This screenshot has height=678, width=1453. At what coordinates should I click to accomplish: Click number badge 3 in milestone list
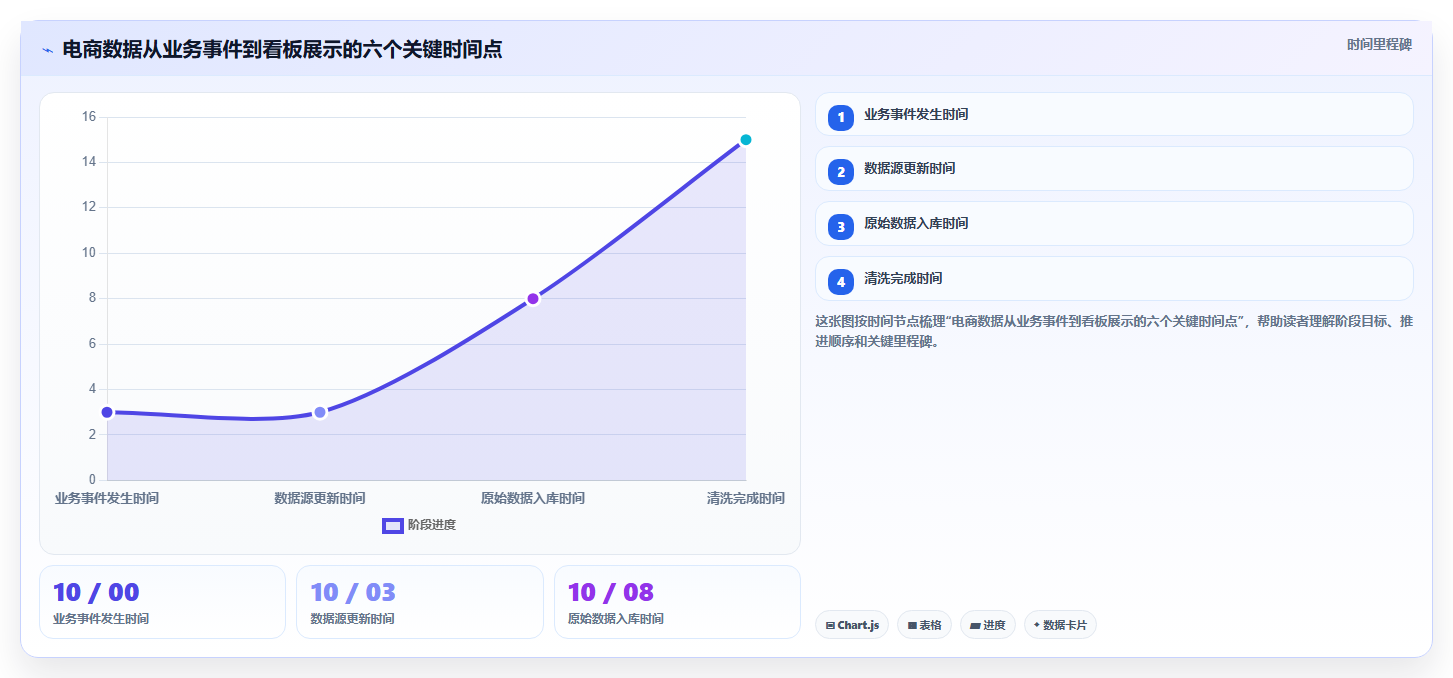(841, 227)
